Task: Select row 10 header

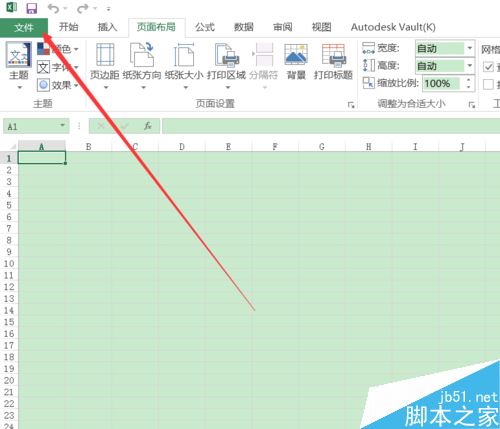Action: (x=9, y=264)
